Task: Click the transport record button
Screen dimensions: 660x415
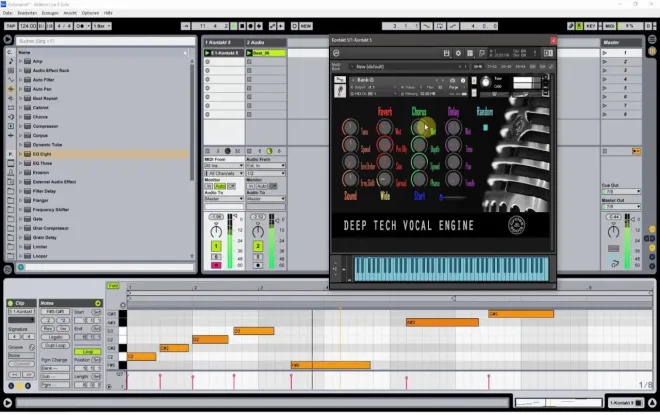Action: pos(250,26)
